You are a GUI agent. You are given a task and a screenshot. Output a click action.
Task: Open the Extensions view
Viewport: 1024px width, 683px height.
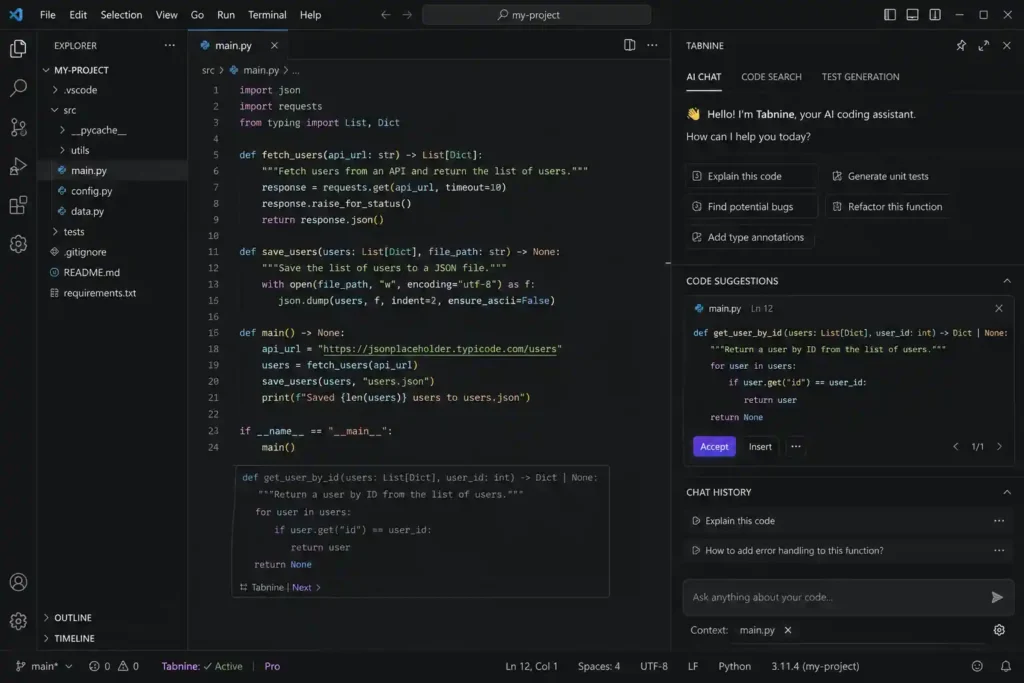[x=18, y=205]
